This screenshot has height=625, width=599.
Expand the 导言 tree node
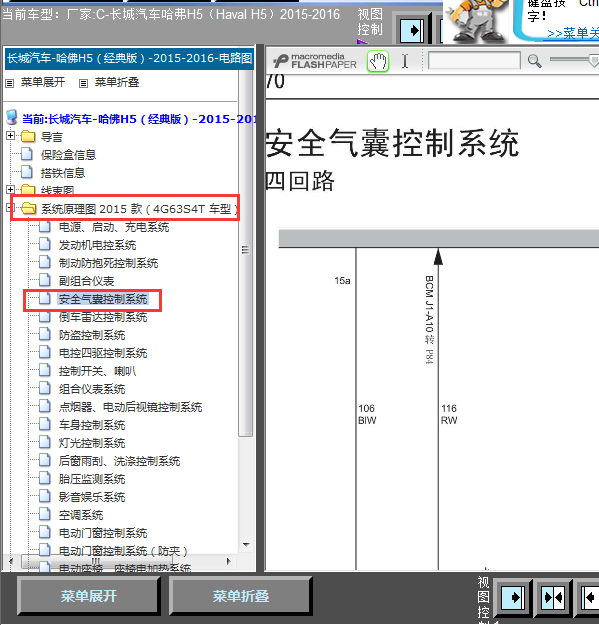(x=11, y=136)
